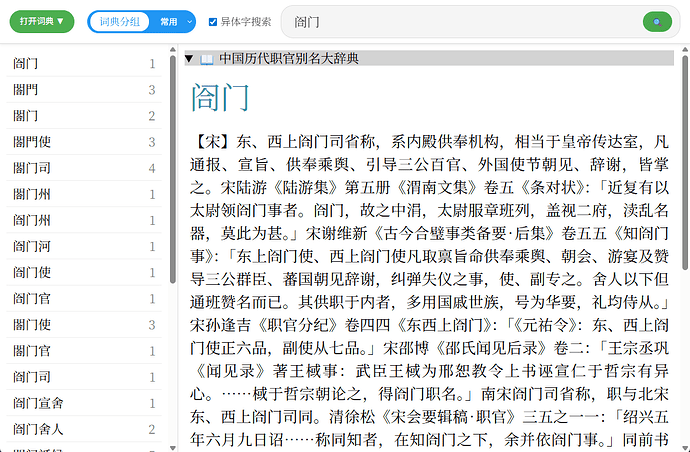Click the green magnifier search button
690x452 pixels.
(x=657, y=22)
